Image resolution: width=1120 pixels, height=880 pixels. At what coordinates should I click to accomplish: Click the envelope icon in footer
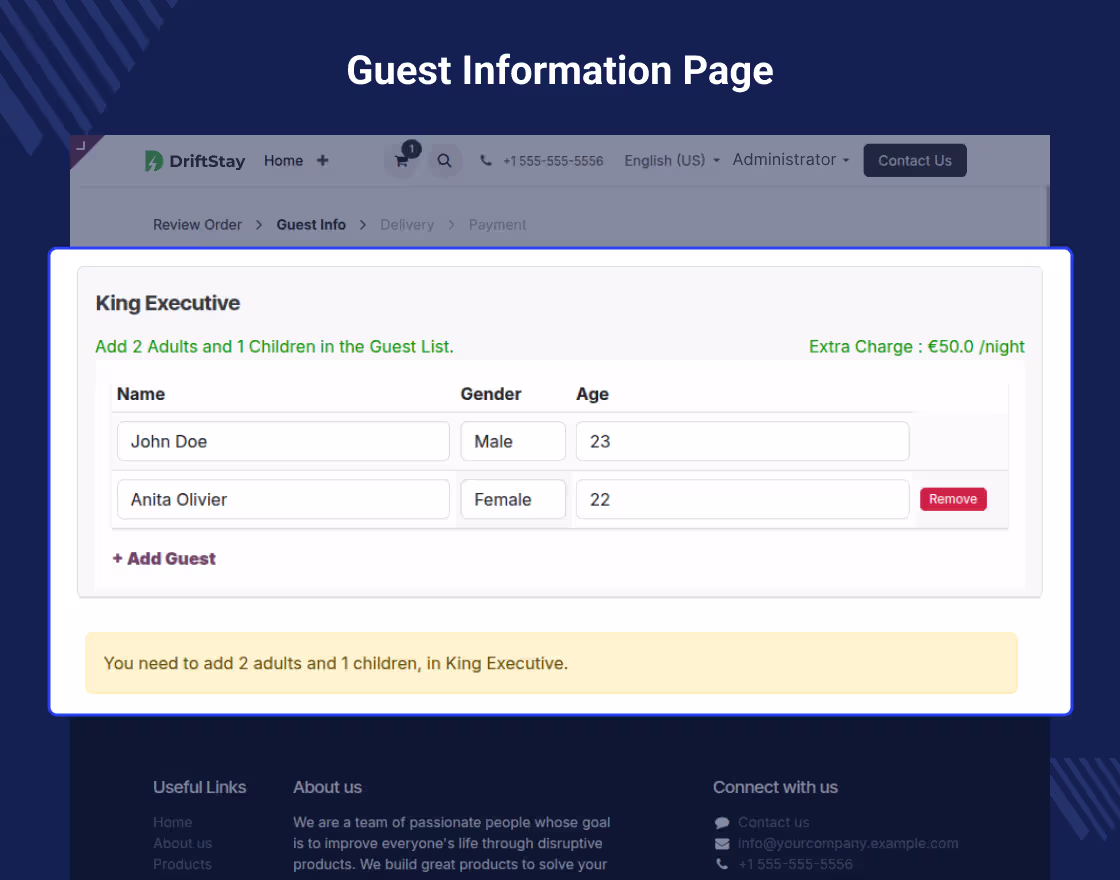(x=722, y=844)
